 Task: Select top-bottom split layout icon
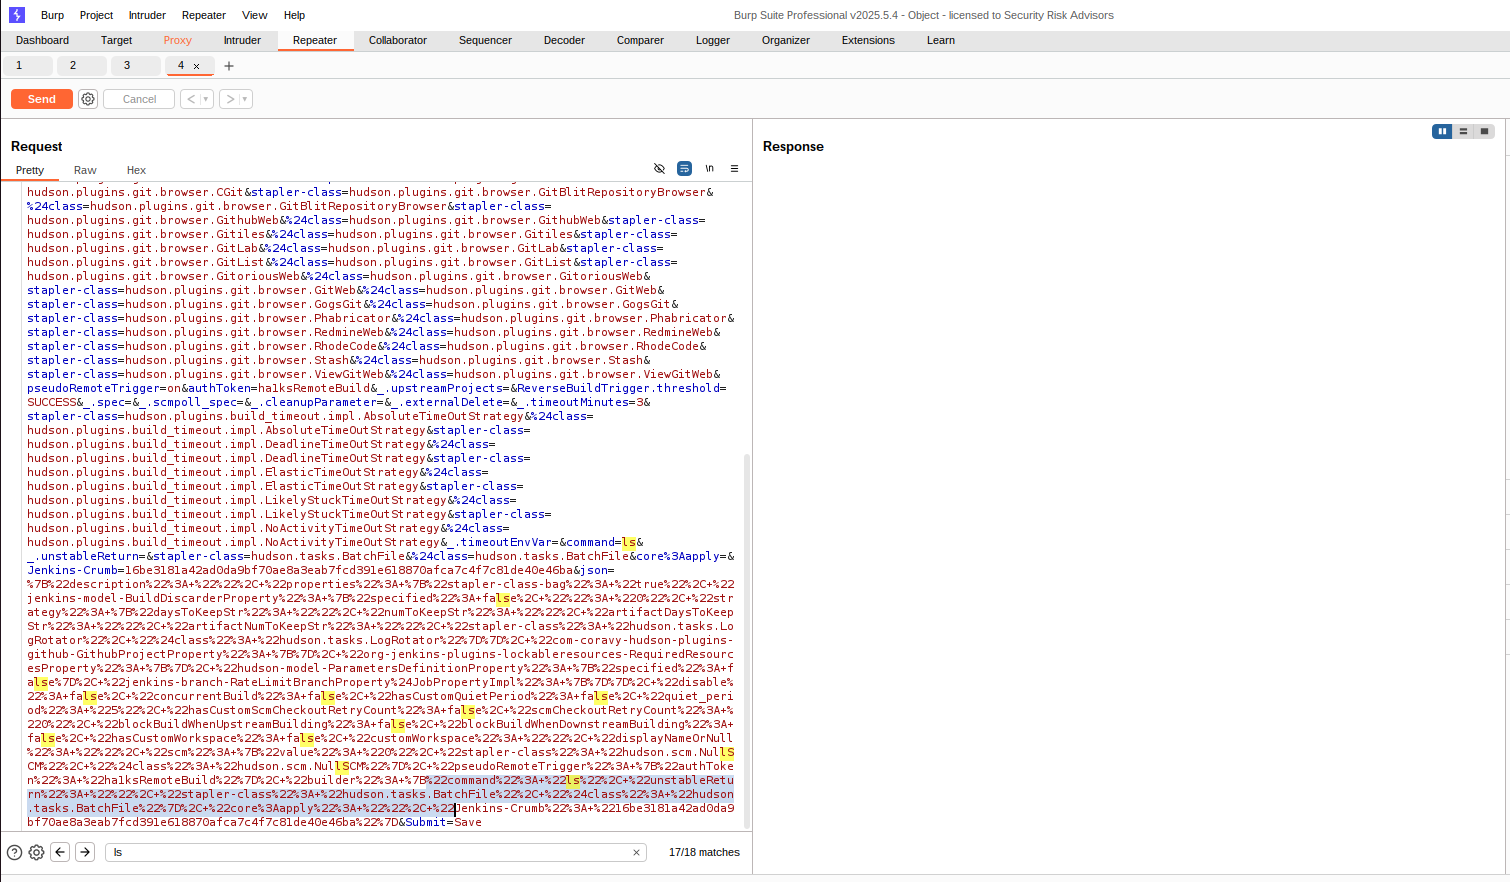point(1463,131)
